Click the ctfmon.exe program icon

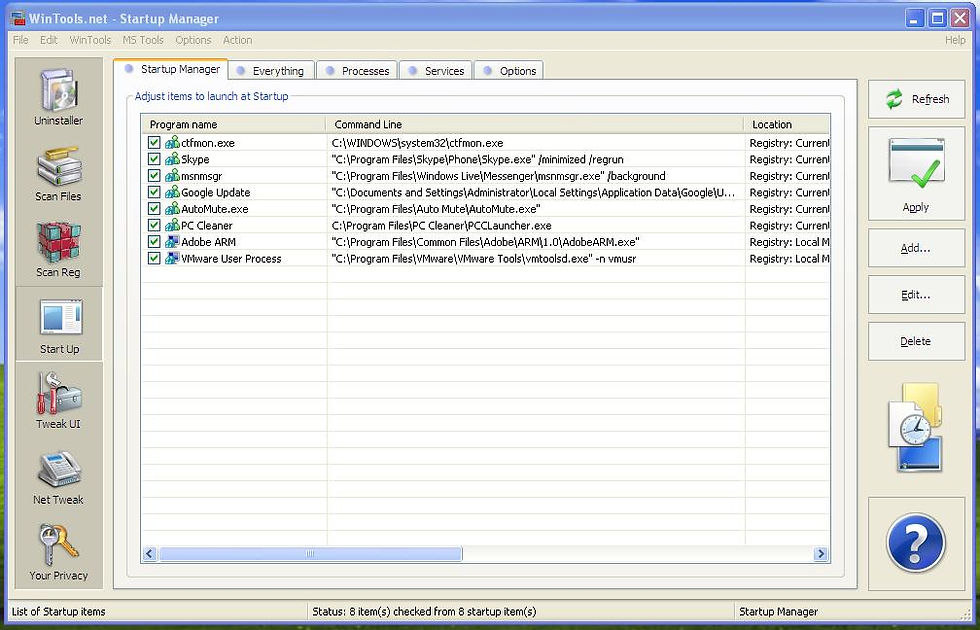[x=172, y=142]
